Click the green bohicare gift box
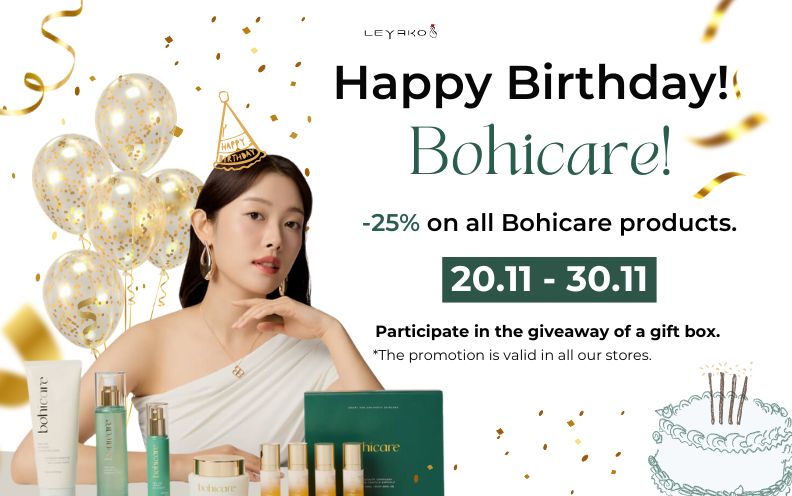This screenshot has height=496, width=792. click(375, 442)
